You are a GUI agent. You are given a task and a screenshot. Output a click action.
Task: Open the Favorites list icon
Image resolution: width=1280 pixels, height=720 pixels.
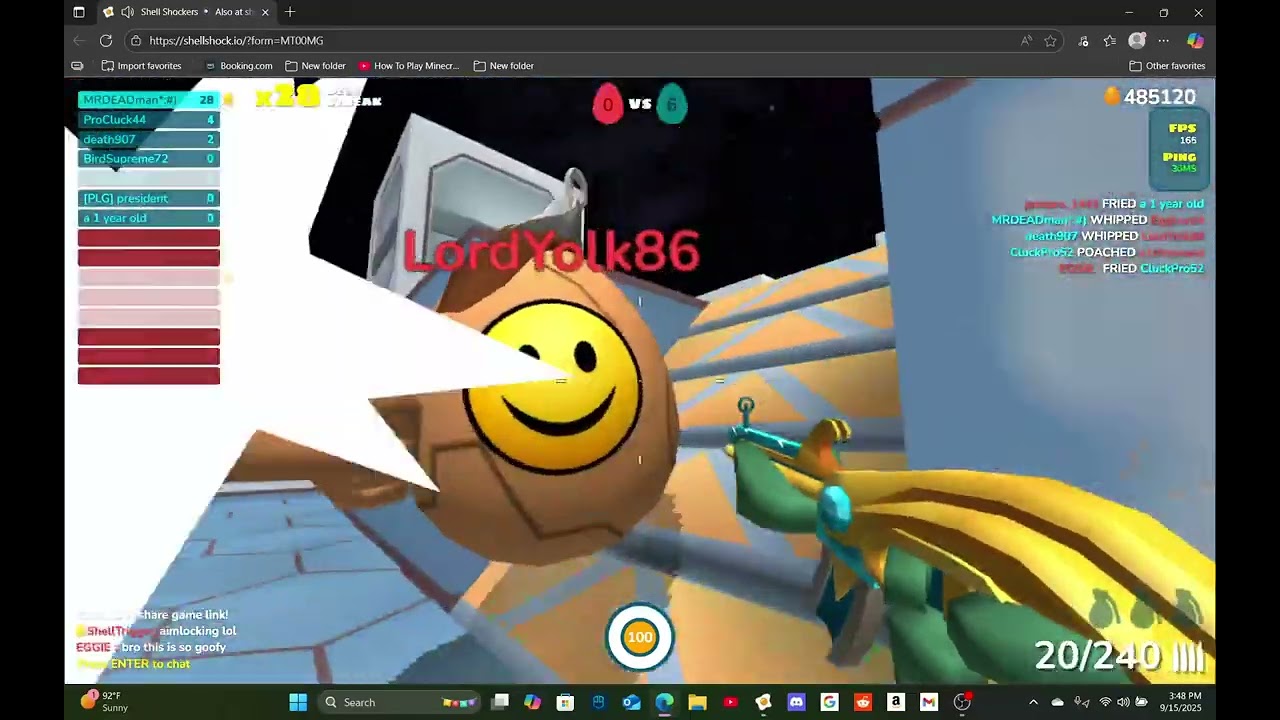tap(1110, 41)
